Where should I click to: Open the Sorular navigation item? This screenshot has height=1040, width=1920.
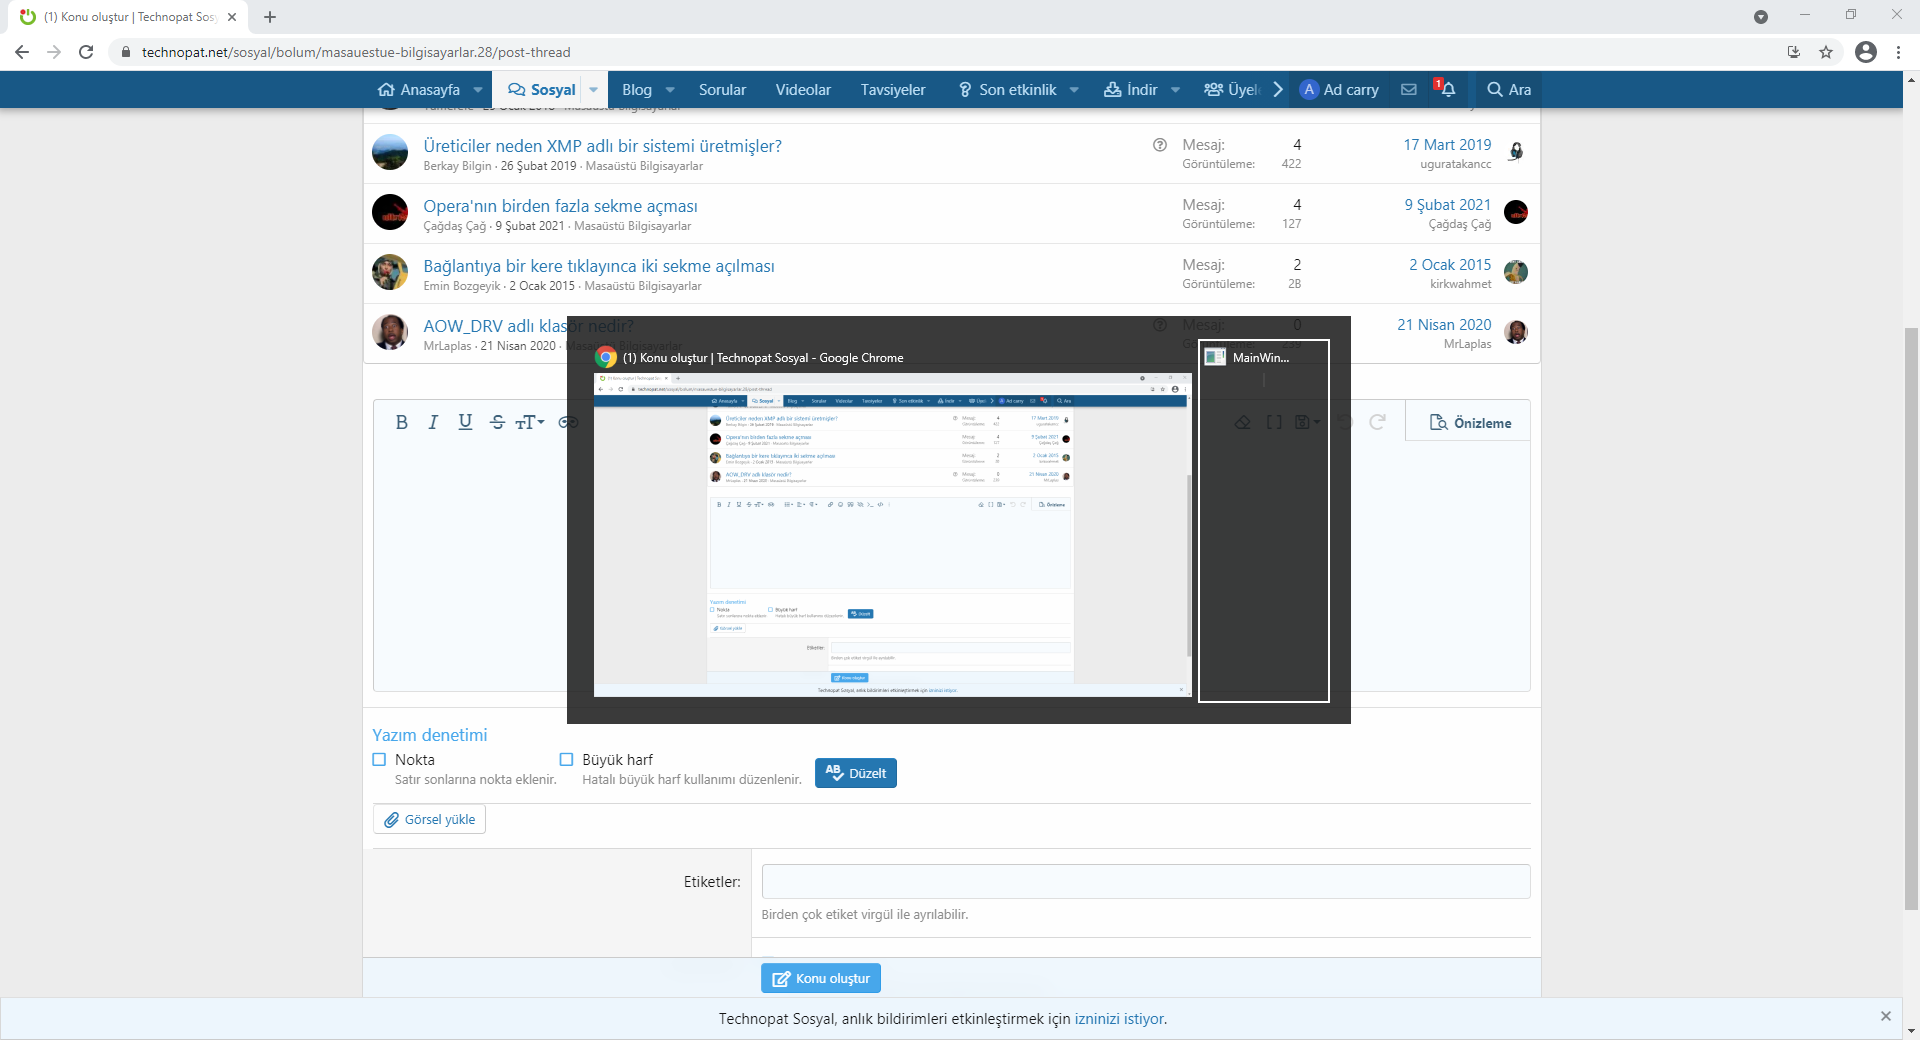point(722,89)
